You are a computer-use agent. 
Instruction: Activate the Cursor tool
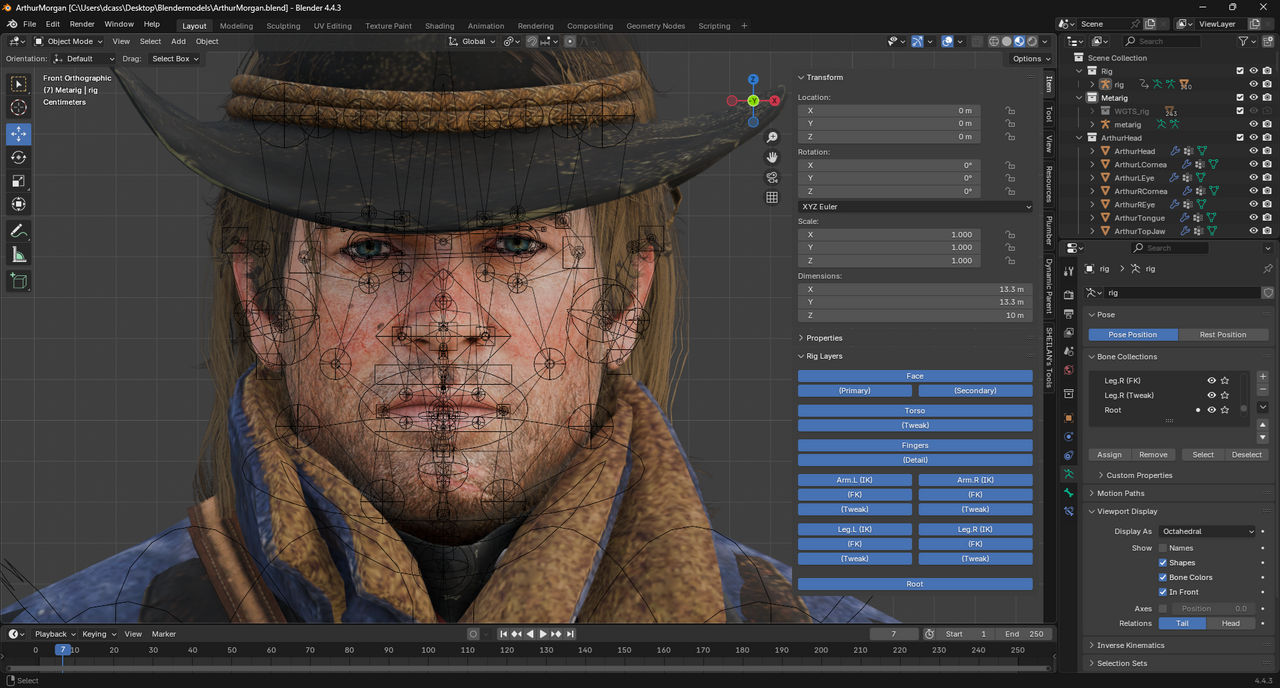pos(19,108)
